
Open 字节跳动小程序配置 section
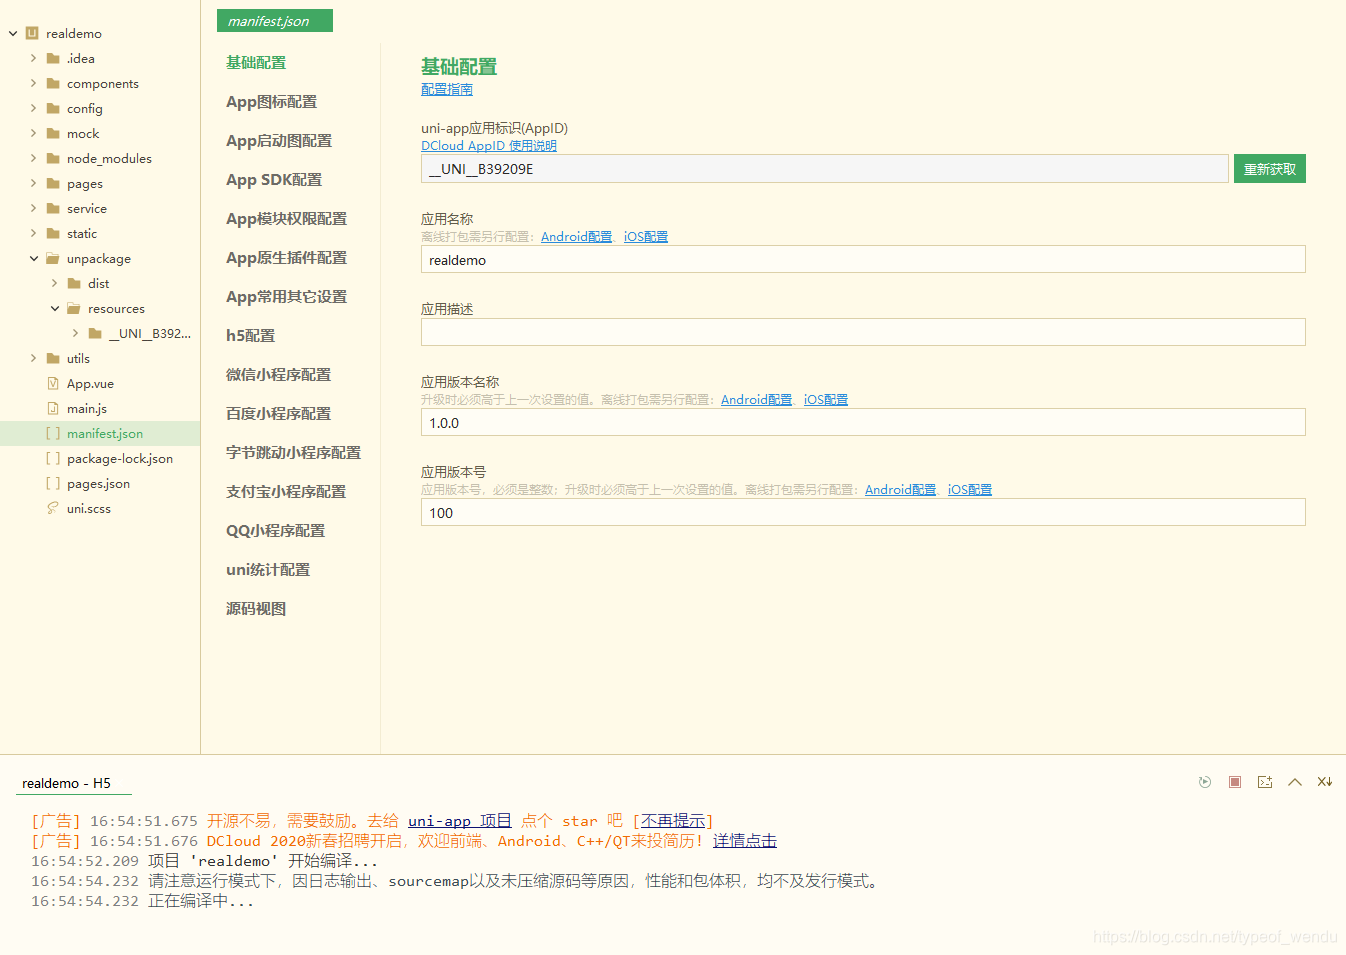pos(293,452)
